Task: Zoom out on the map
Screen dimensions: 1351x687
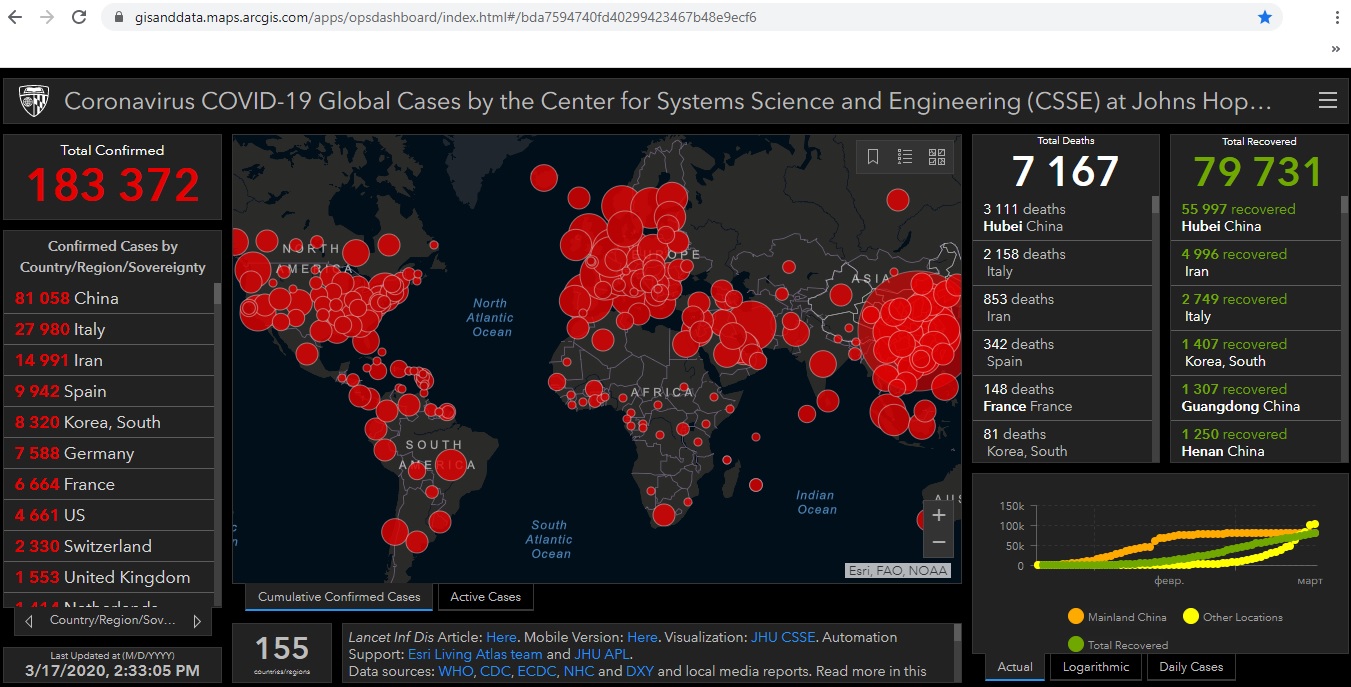Action: tap(938, 543)
